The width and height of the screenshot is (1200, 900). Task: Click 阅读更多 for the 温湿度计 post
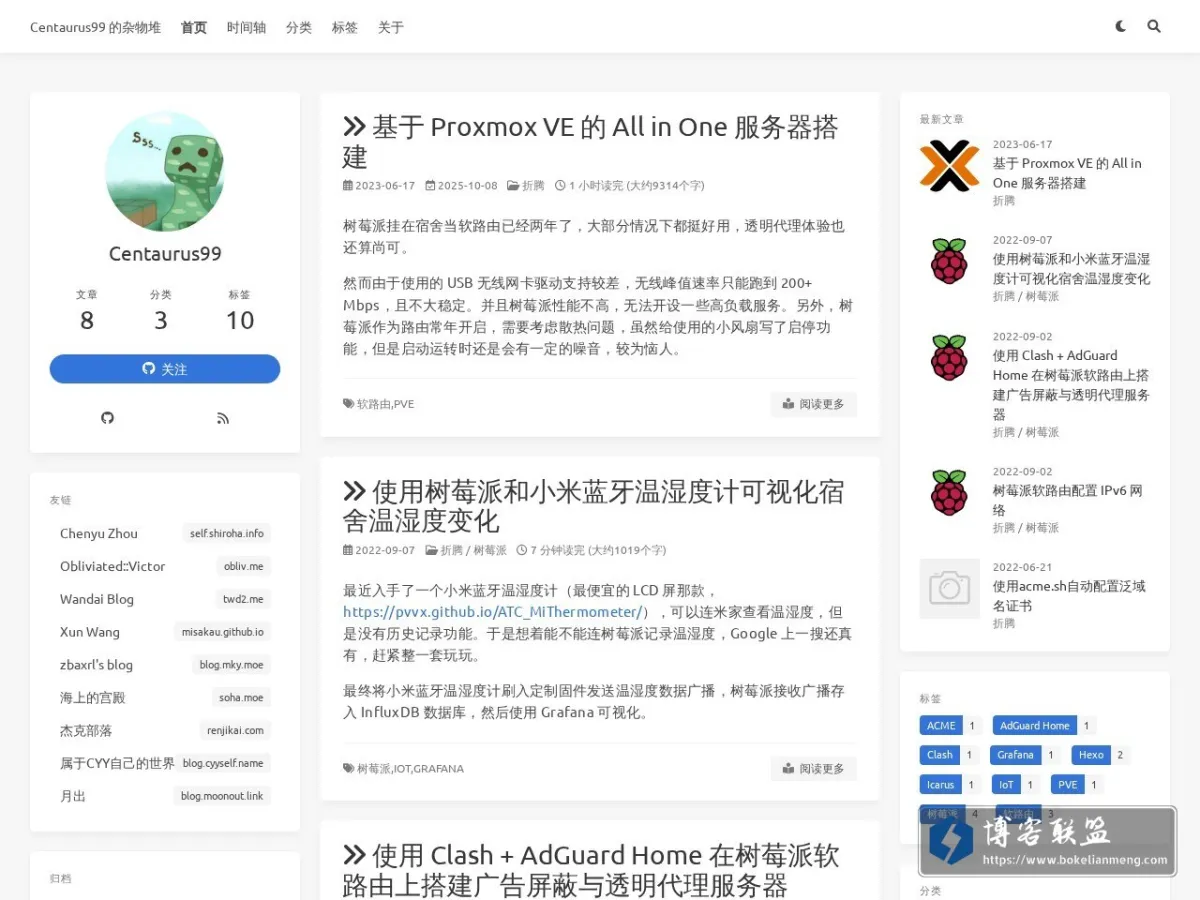click(814, 768)
